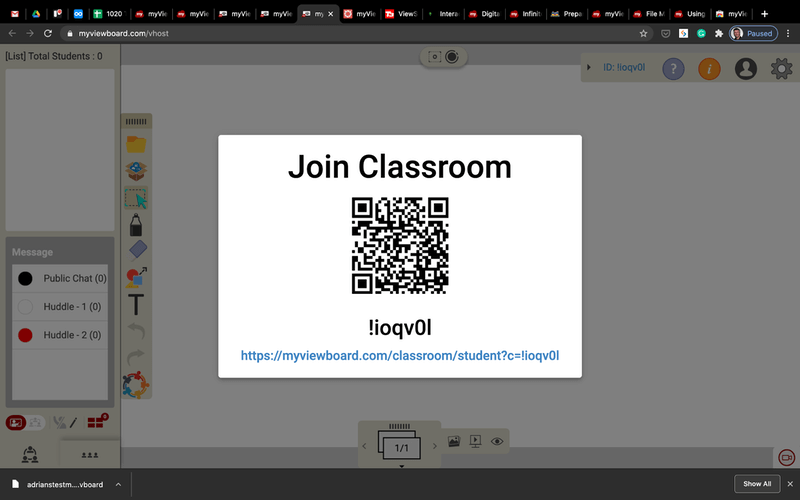This screenshot has width=800, height=500.
Task: Select the Public Chat channel
Action: coord(60,278)
